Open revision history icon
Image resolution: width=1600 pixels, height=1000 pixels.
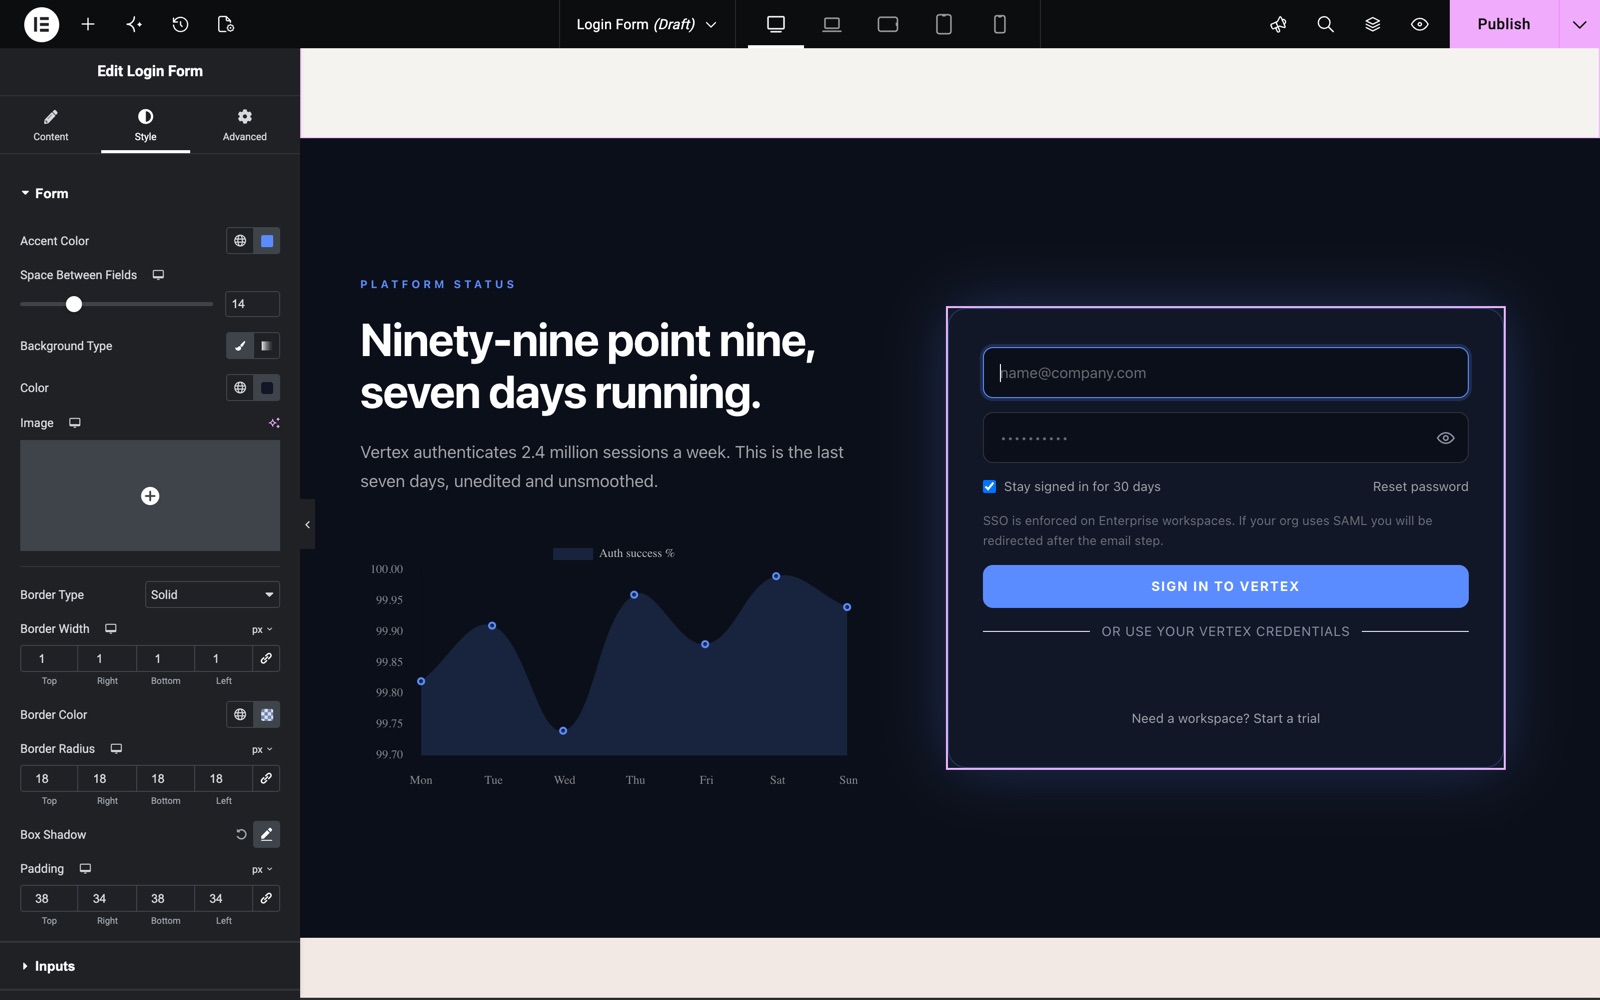(180, 24)
